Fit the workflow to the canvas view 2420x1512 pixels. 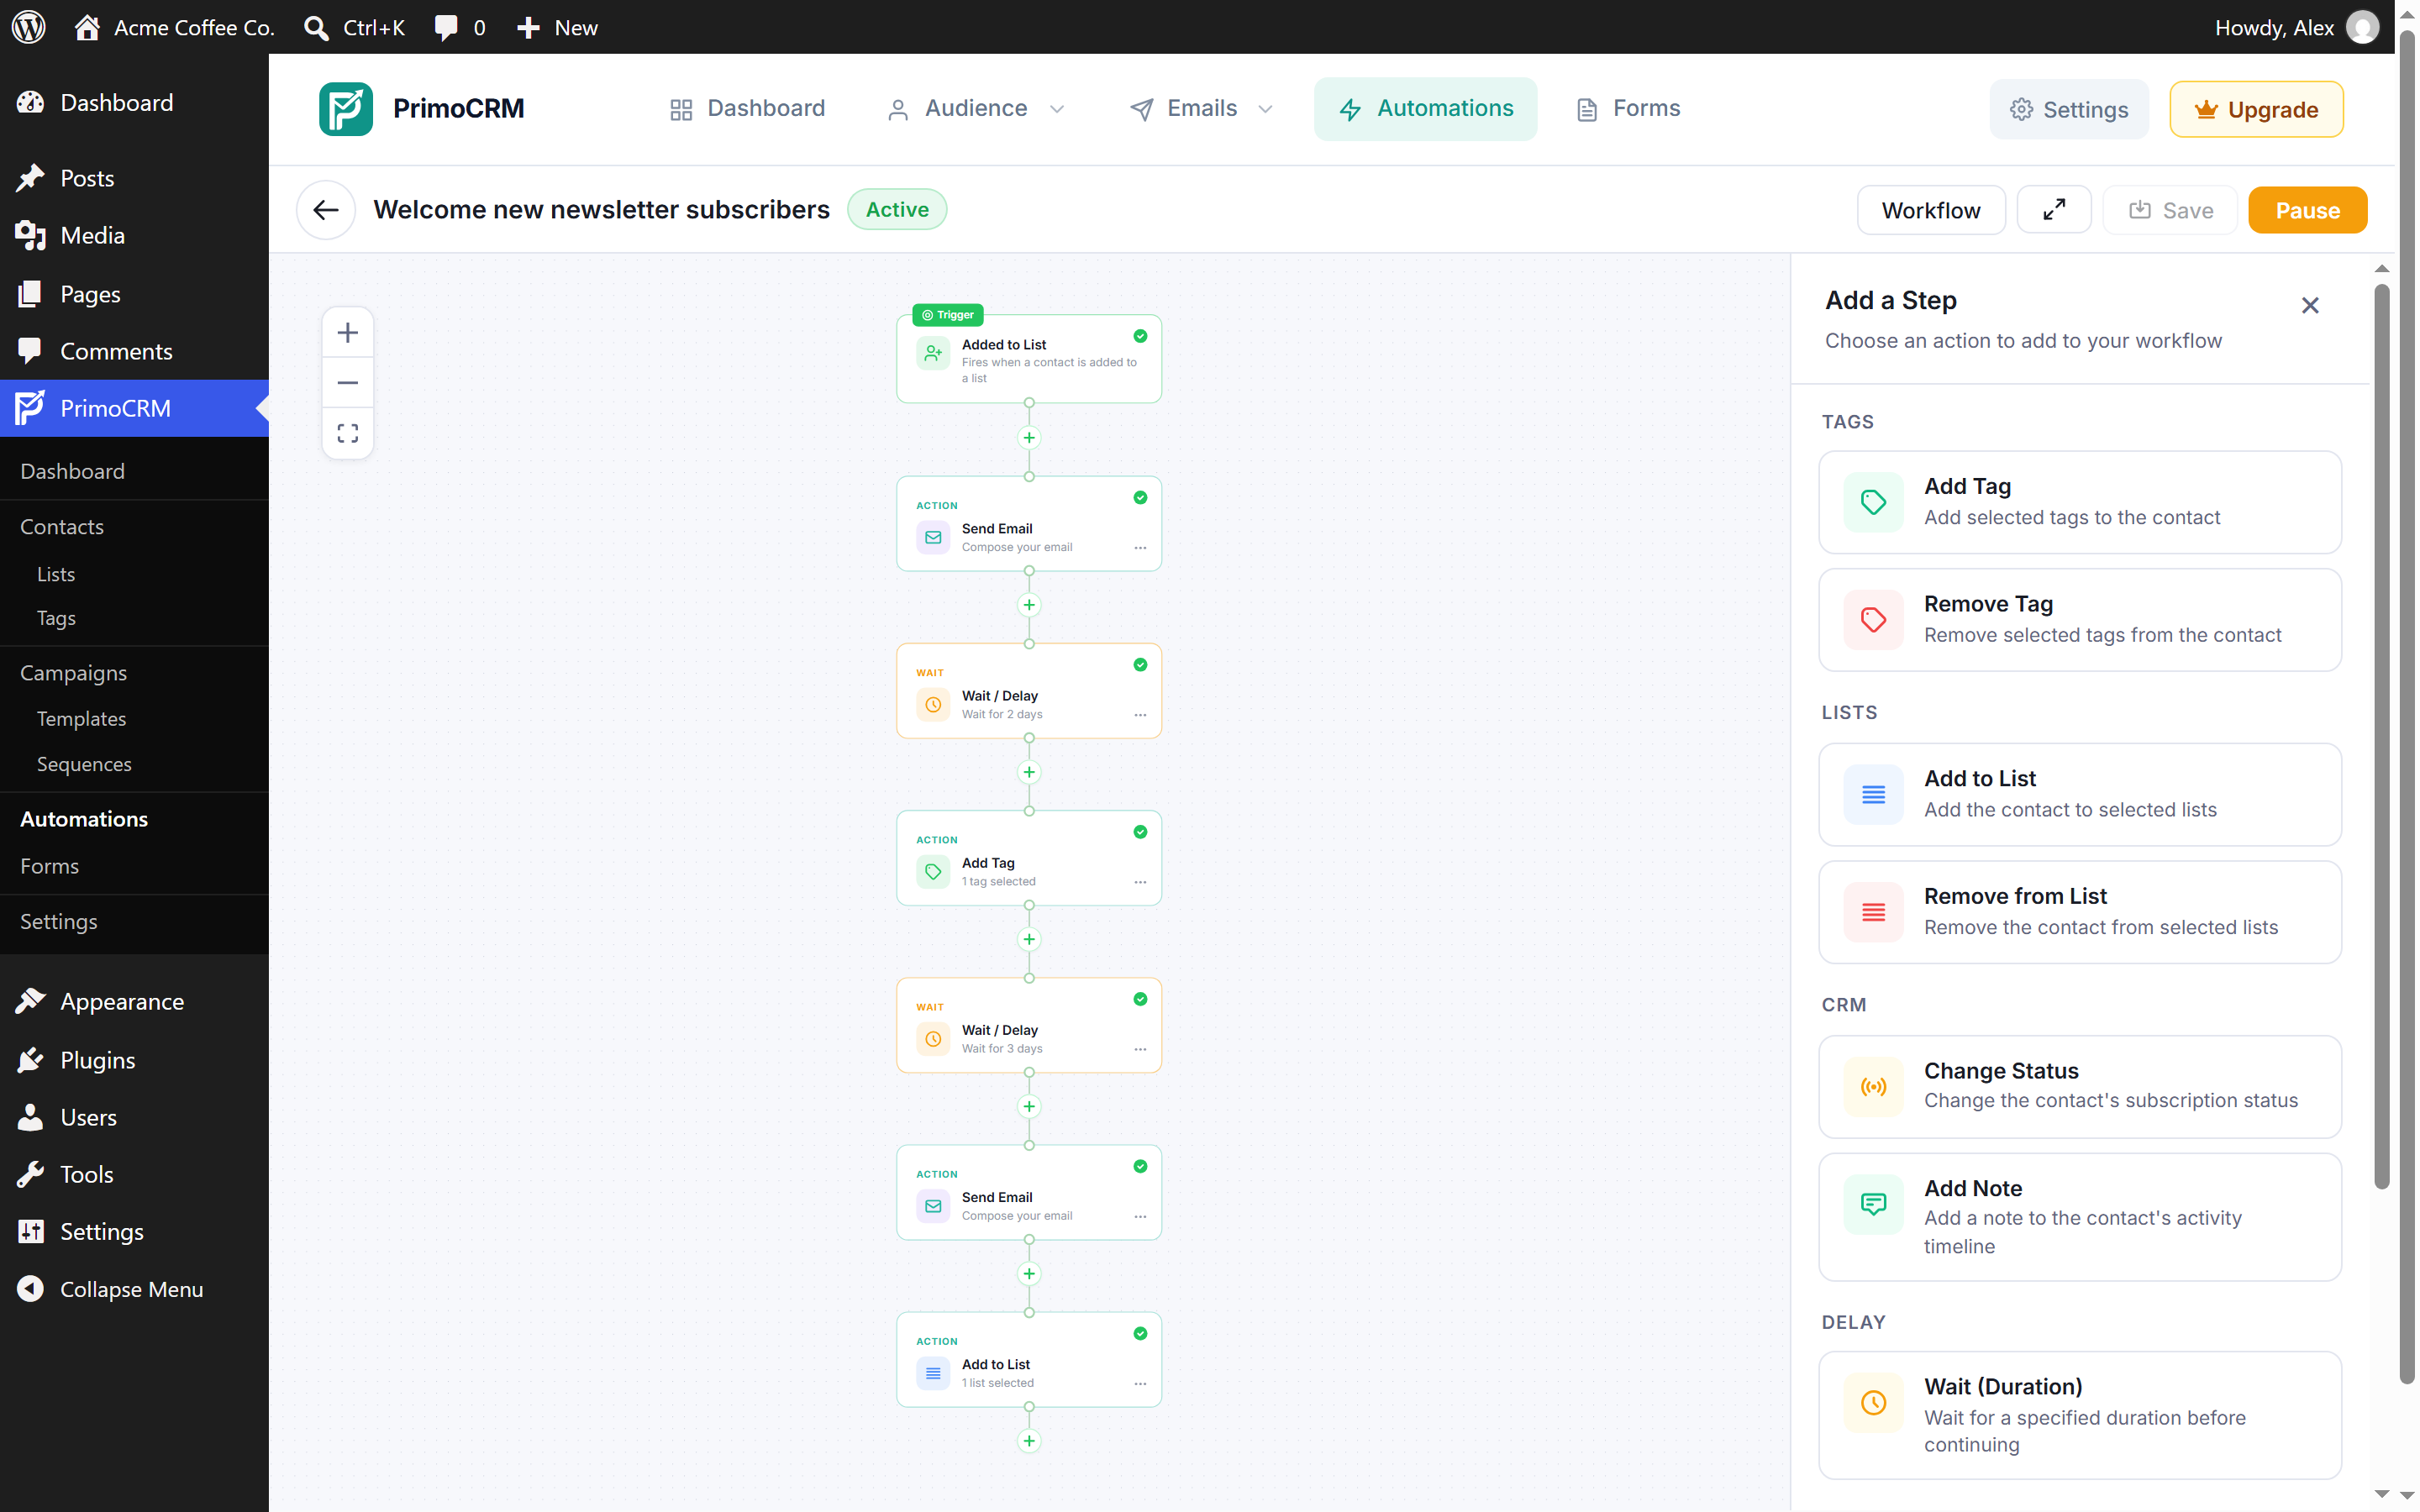coord(347,433)
